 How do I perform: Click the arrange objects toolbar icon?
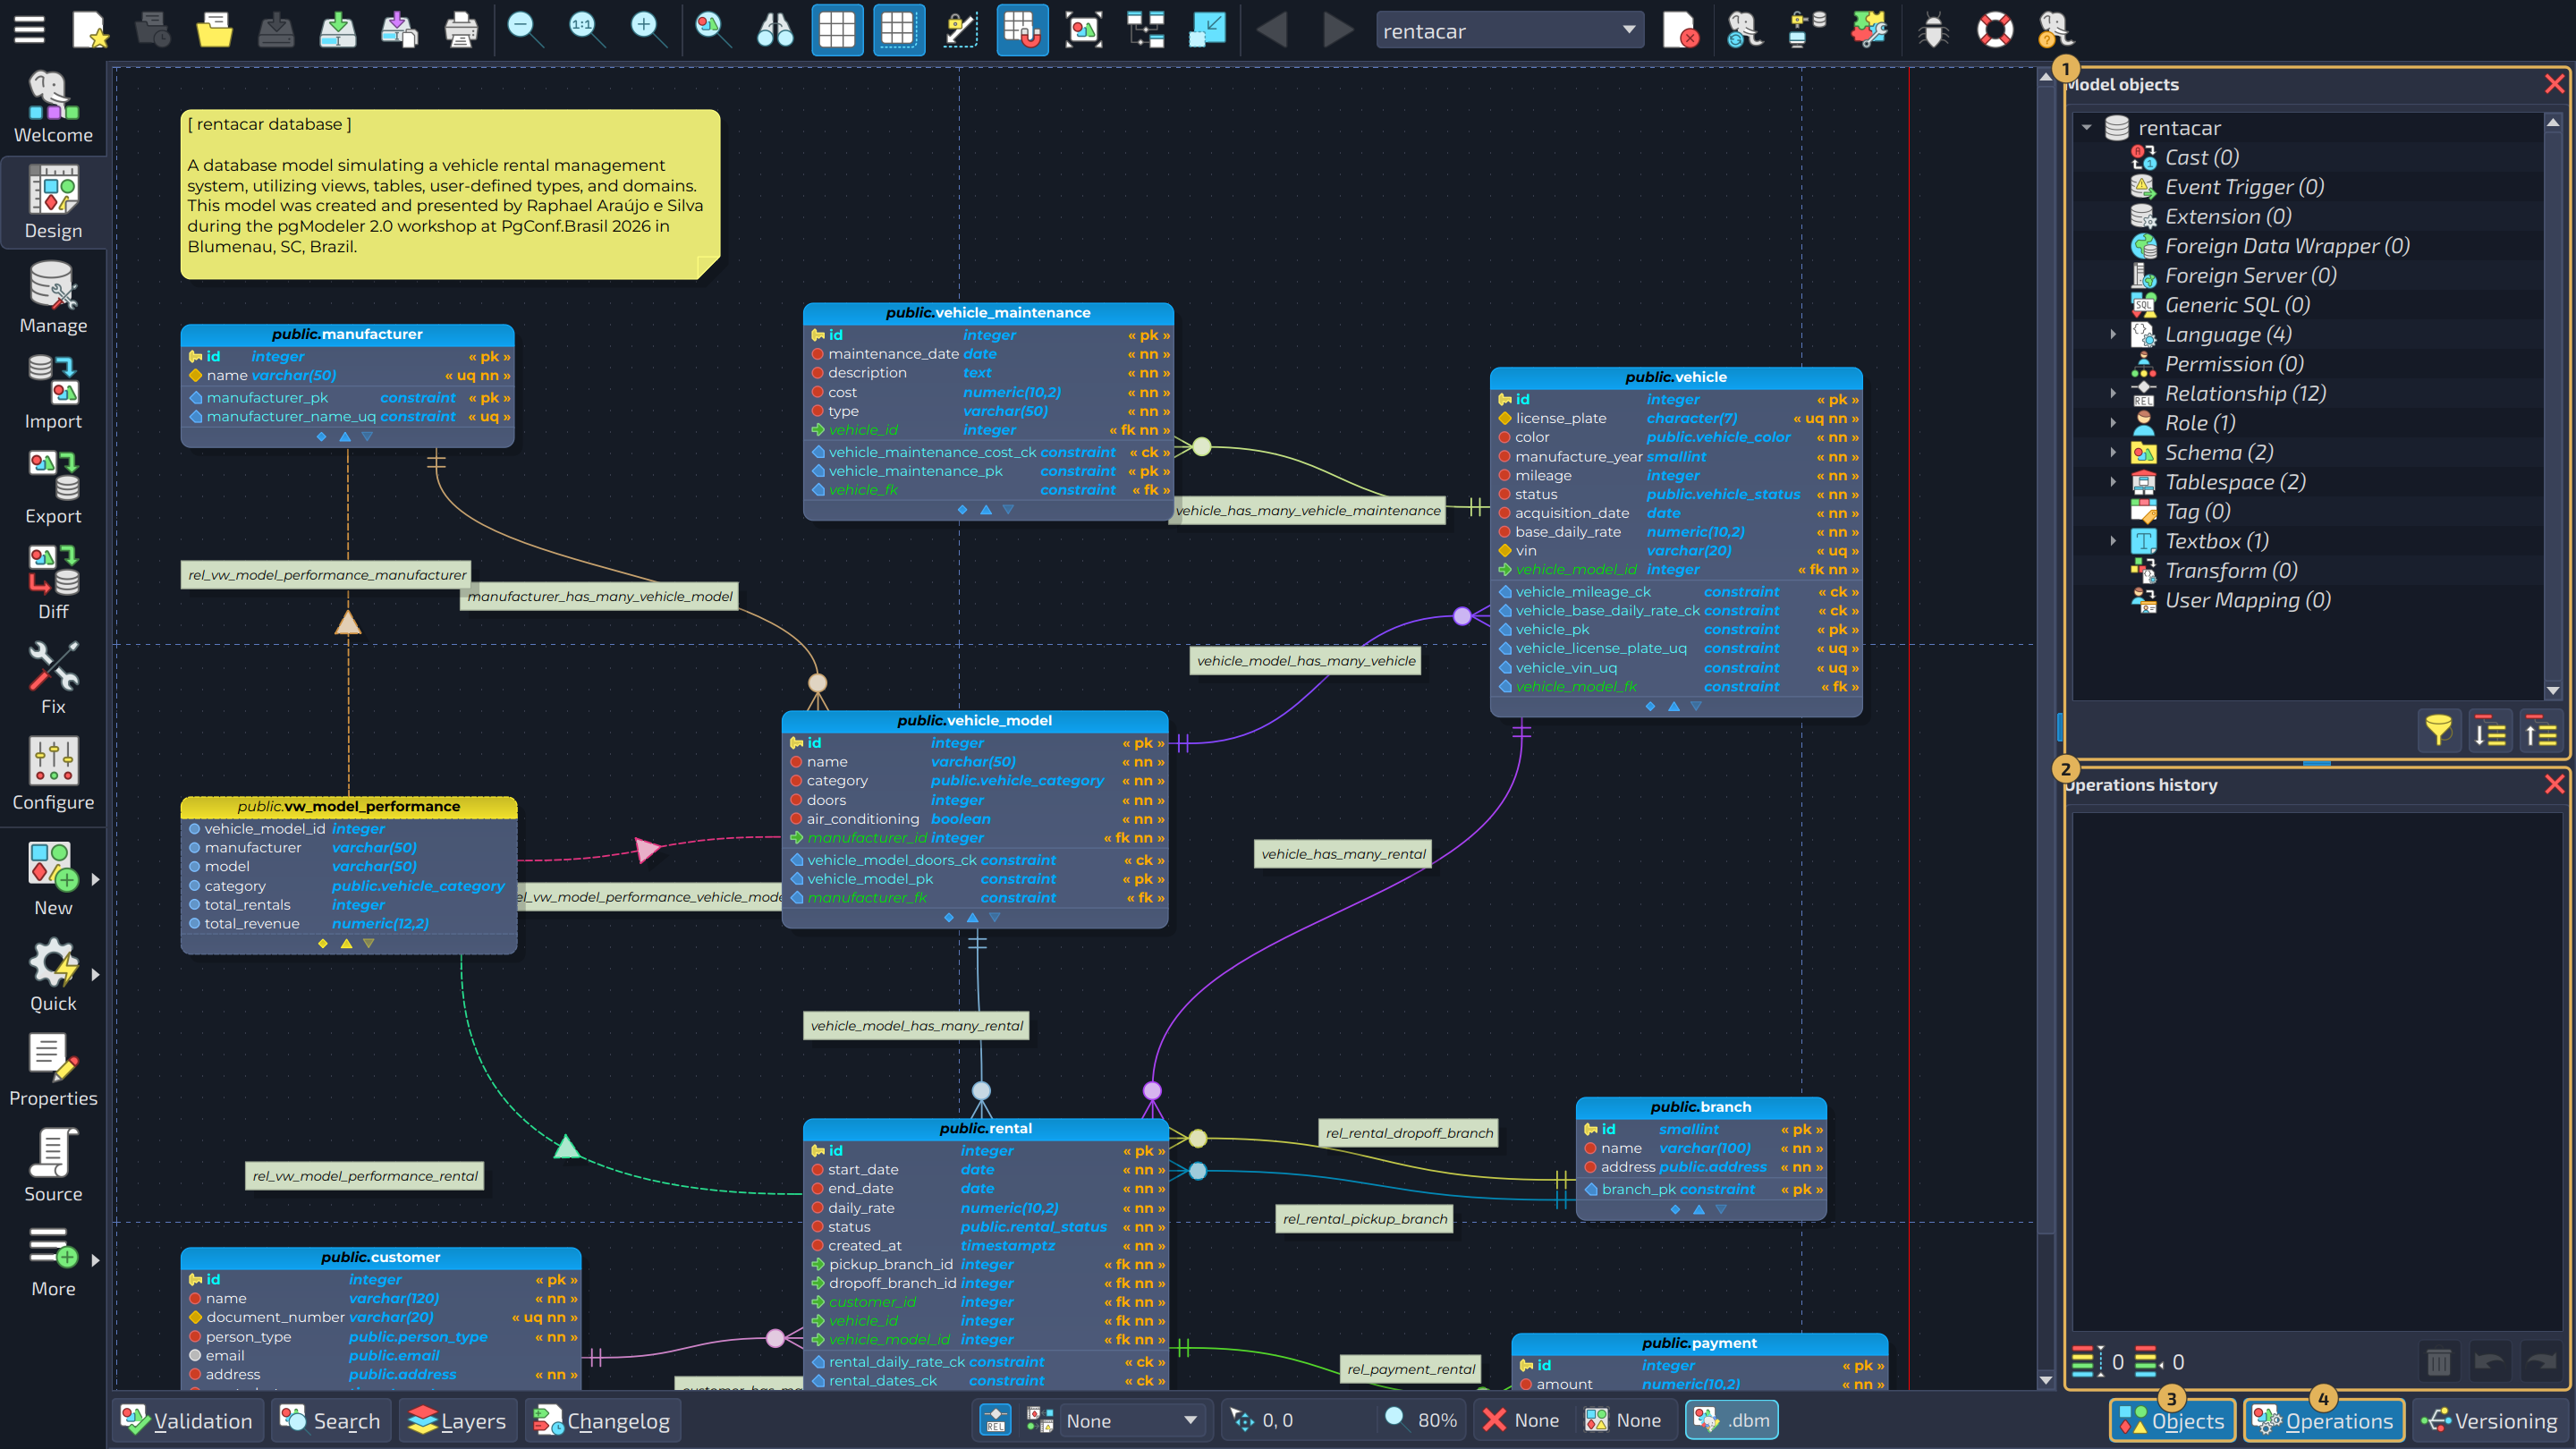tap(1146, 30)
